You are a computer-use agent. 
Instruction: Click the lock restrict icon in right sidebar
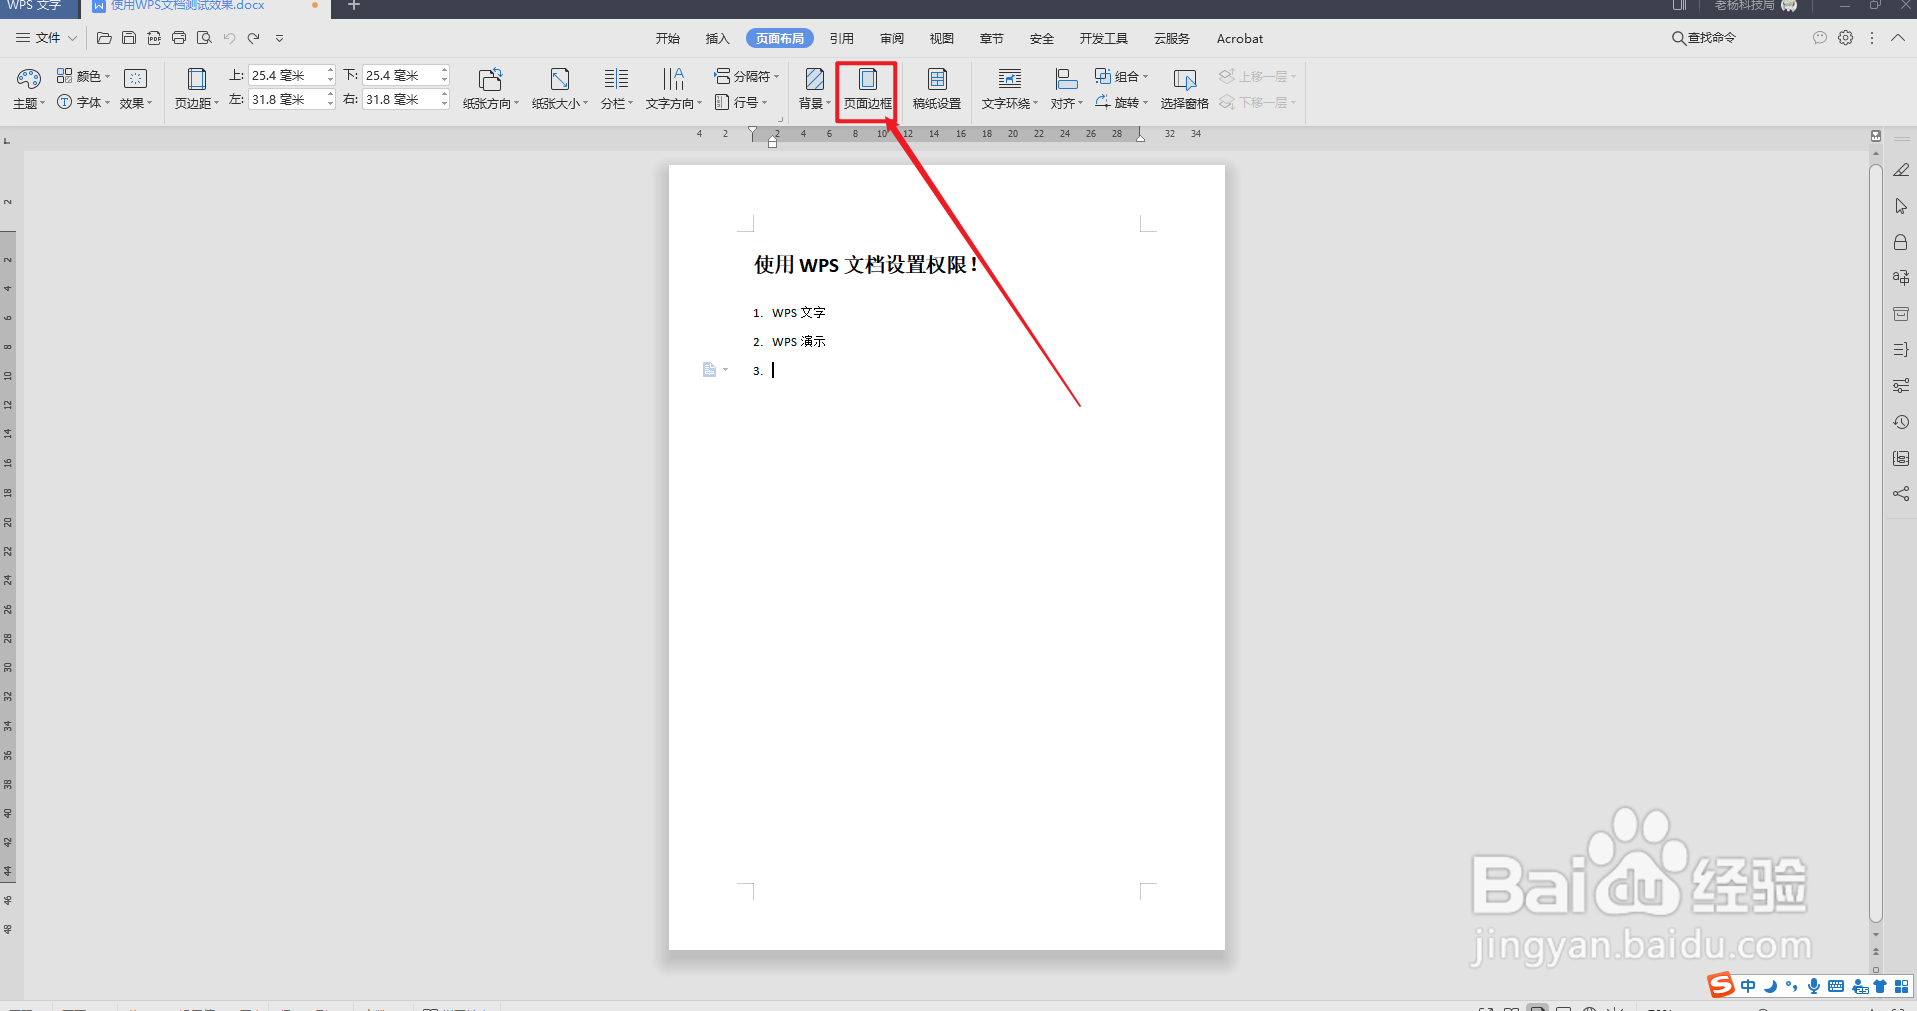(x=1901, y=242)
